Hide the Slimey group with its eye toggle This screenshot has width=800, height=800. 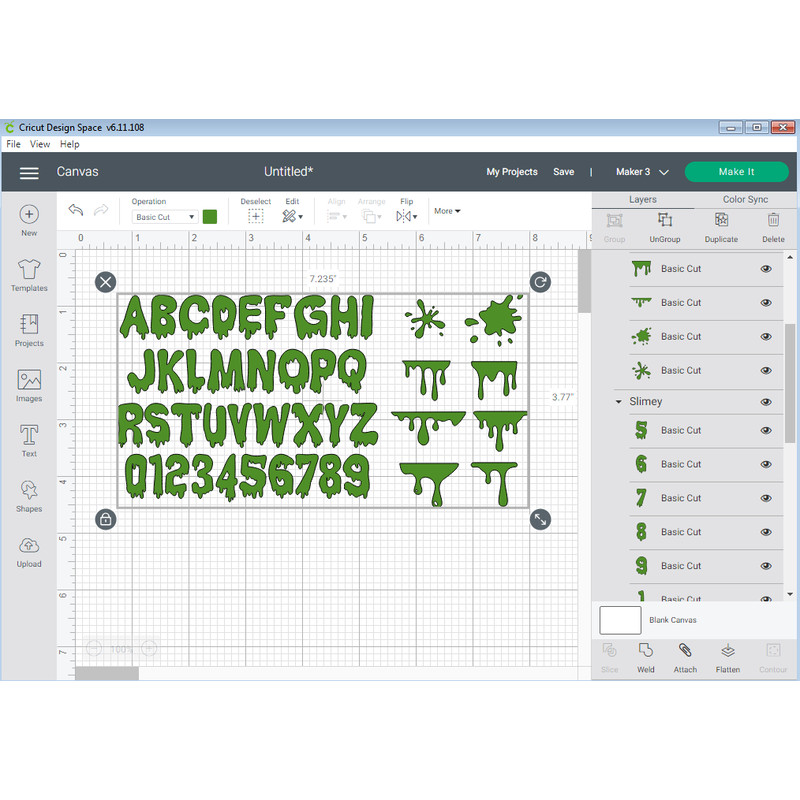(766, 401)
